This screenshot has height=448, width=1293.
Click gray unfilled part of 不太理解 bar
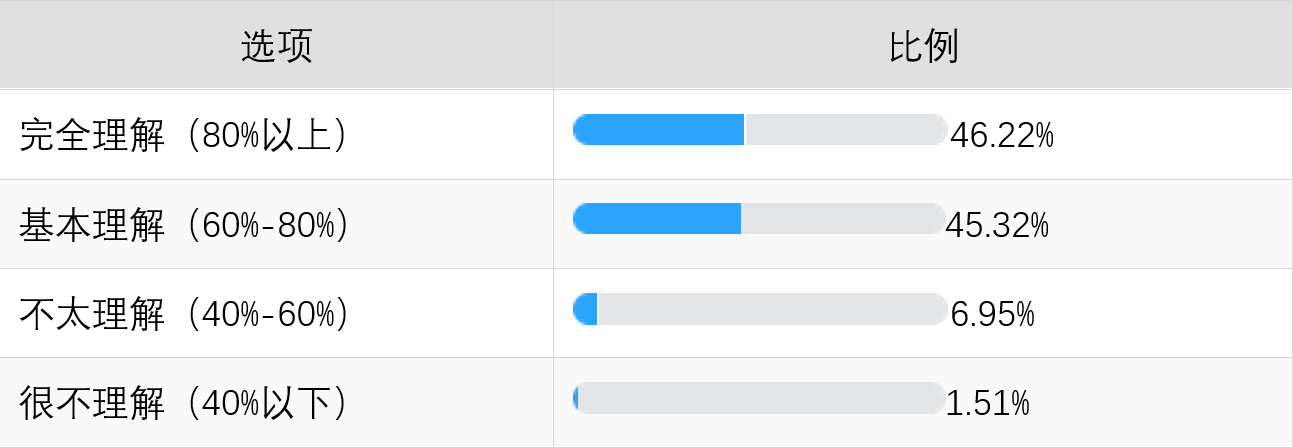(x=772, y=309)
